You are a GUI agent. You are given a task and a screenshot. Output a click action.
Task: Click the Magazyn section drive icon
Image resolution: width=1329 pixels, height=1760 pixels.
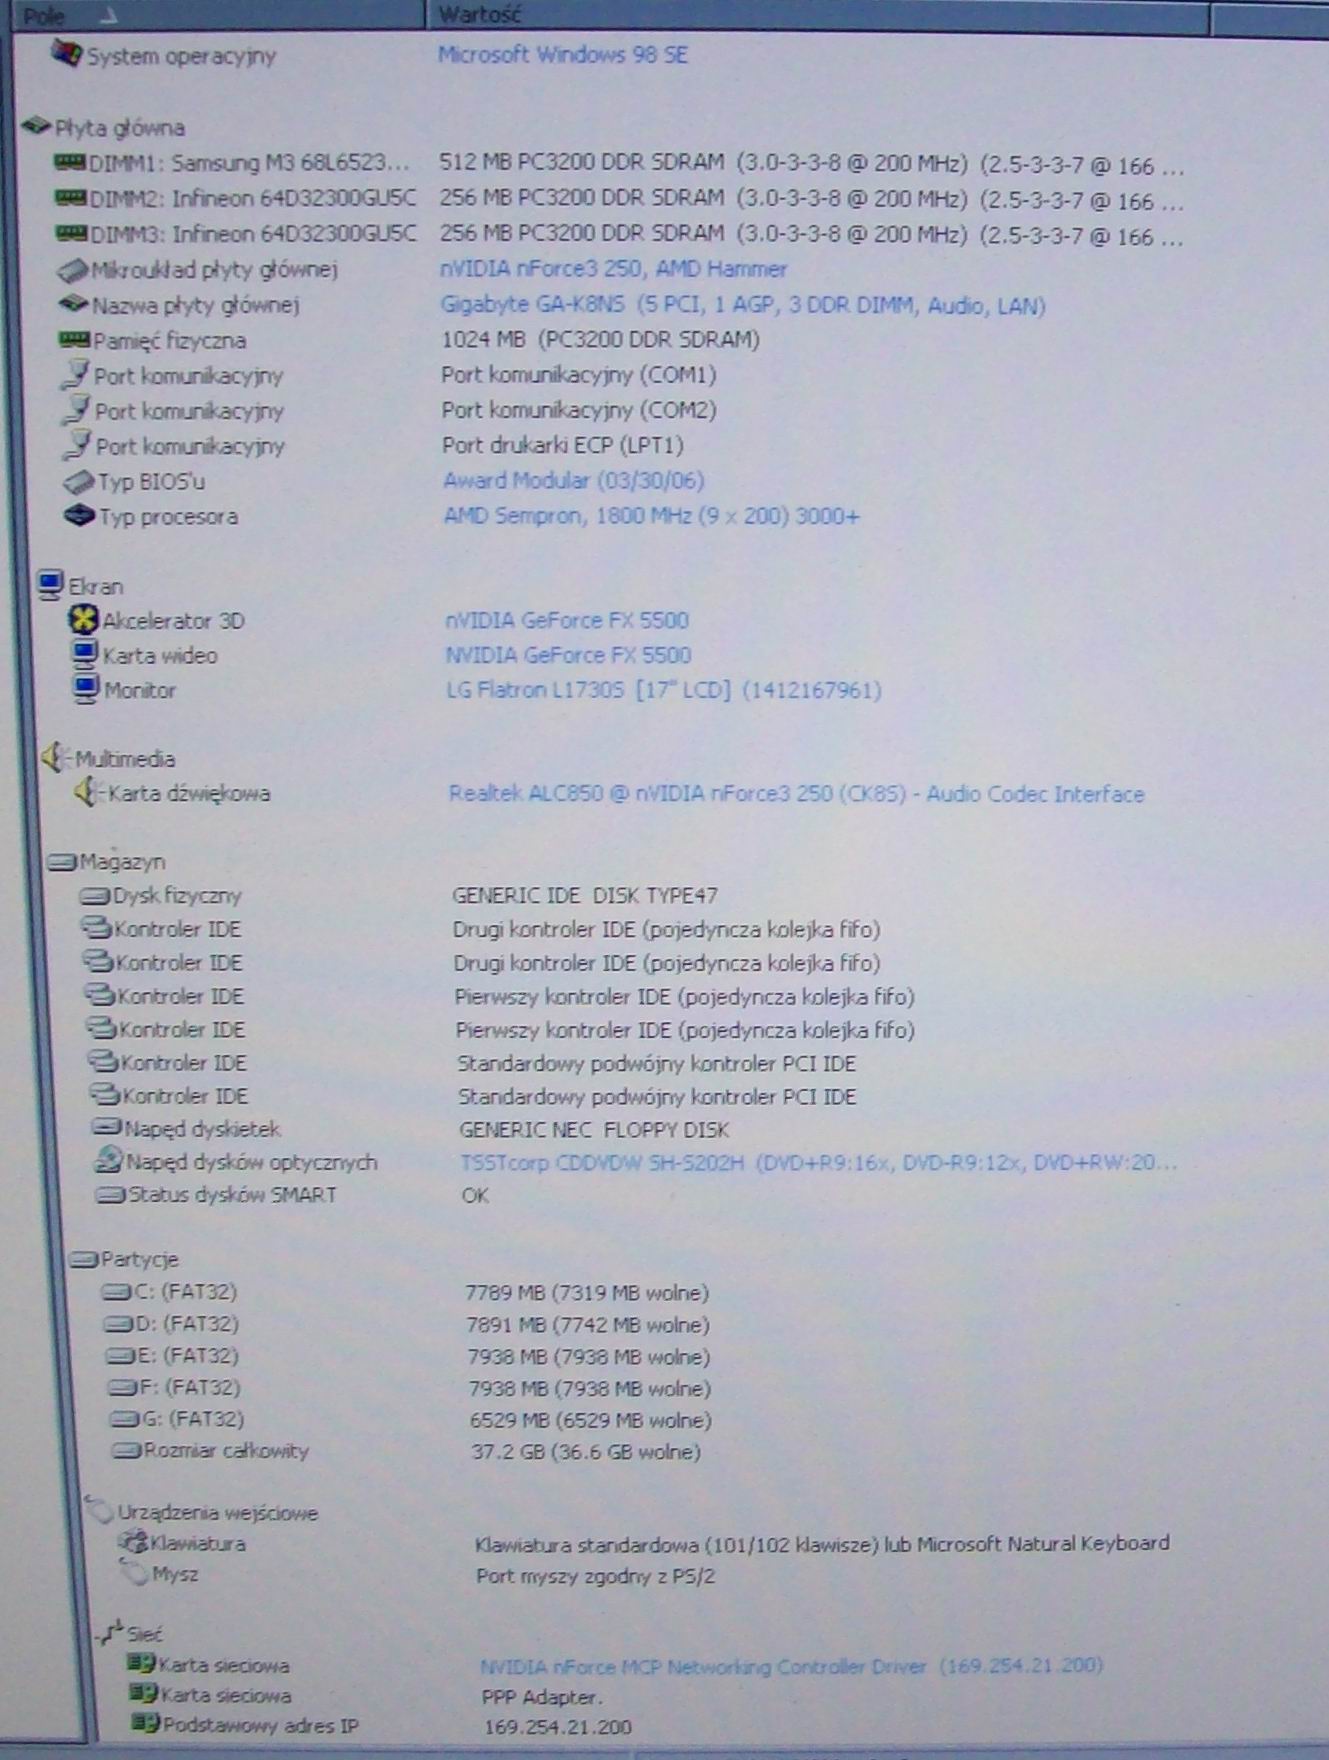tap(62, 861)
